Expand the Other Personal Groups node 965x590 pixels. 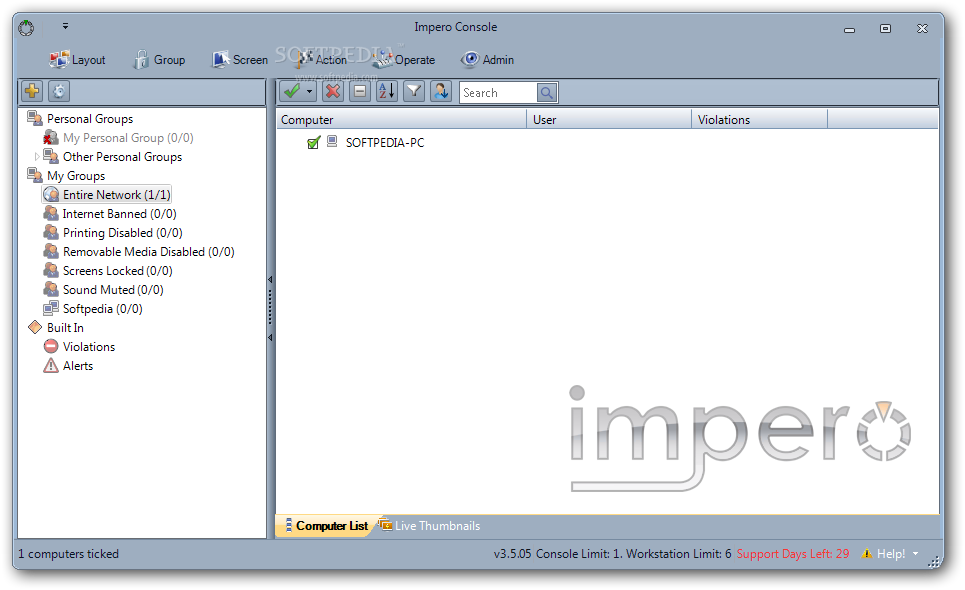click(x=36, y=157)
